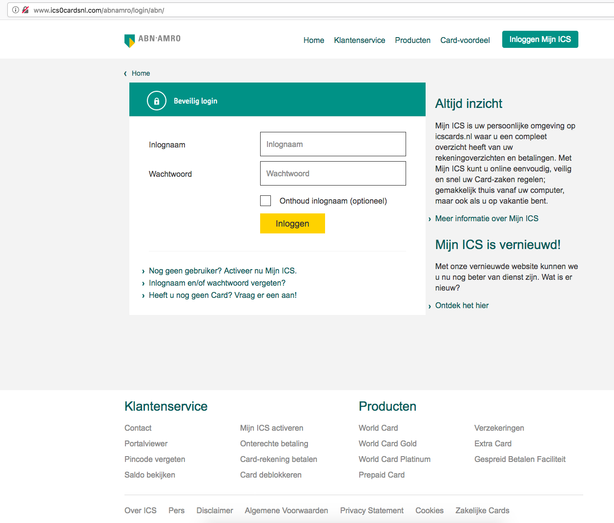Screen dimensions: 614x523
Task: Open the Cookies footer link
Action: [x=429, y=510]
